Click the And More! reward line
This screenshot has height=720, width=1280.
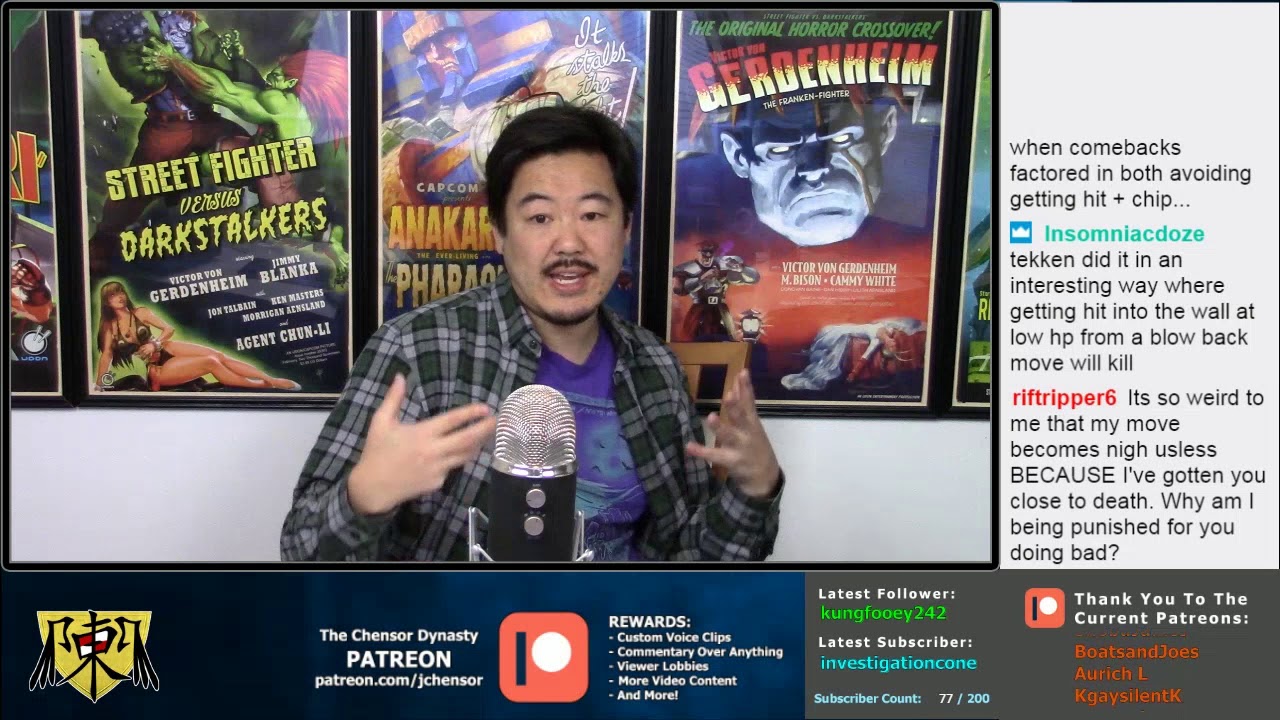(644, 695)
